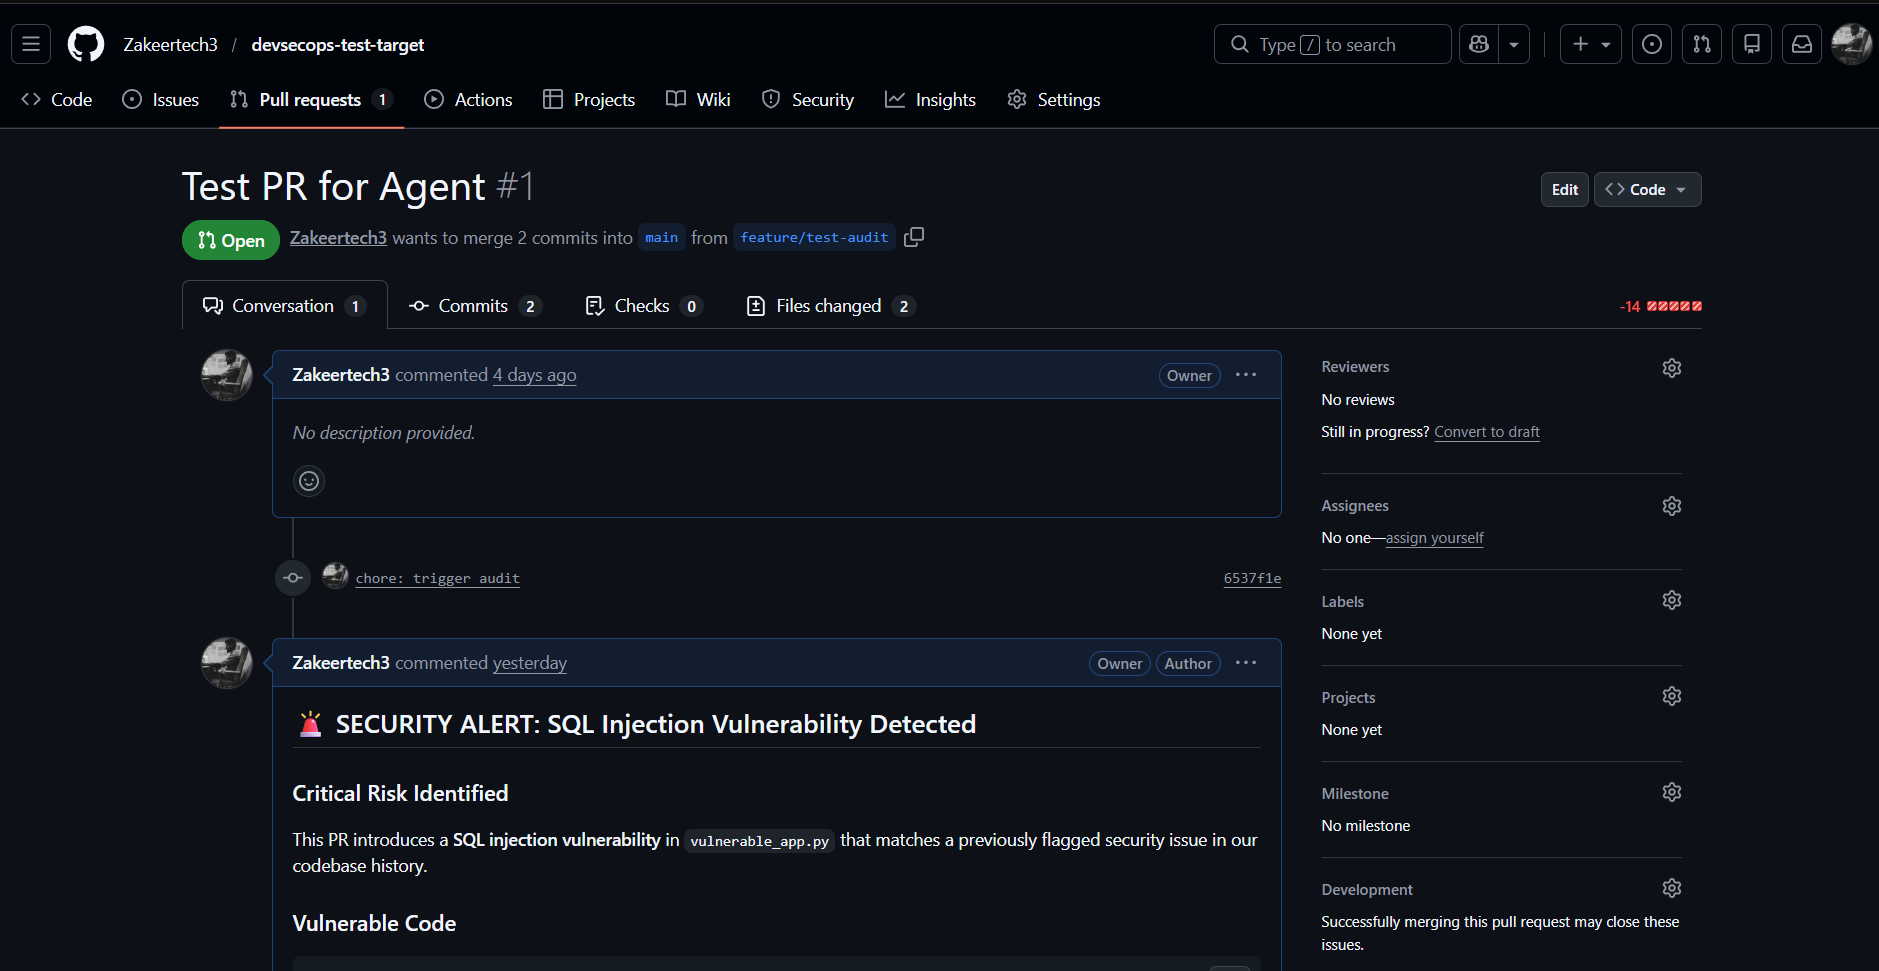Click Zakeertech3 name on second comment

[341, 663]
